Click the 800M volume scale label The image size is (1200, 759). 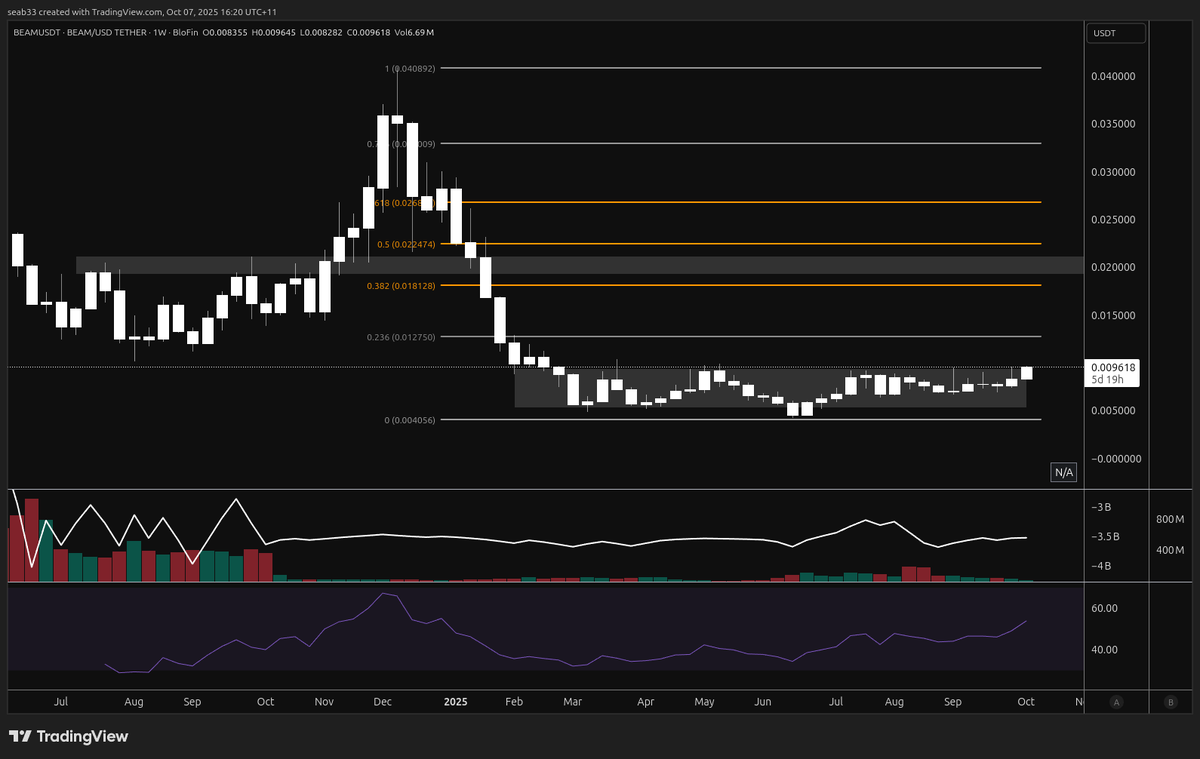[1170, 520]
